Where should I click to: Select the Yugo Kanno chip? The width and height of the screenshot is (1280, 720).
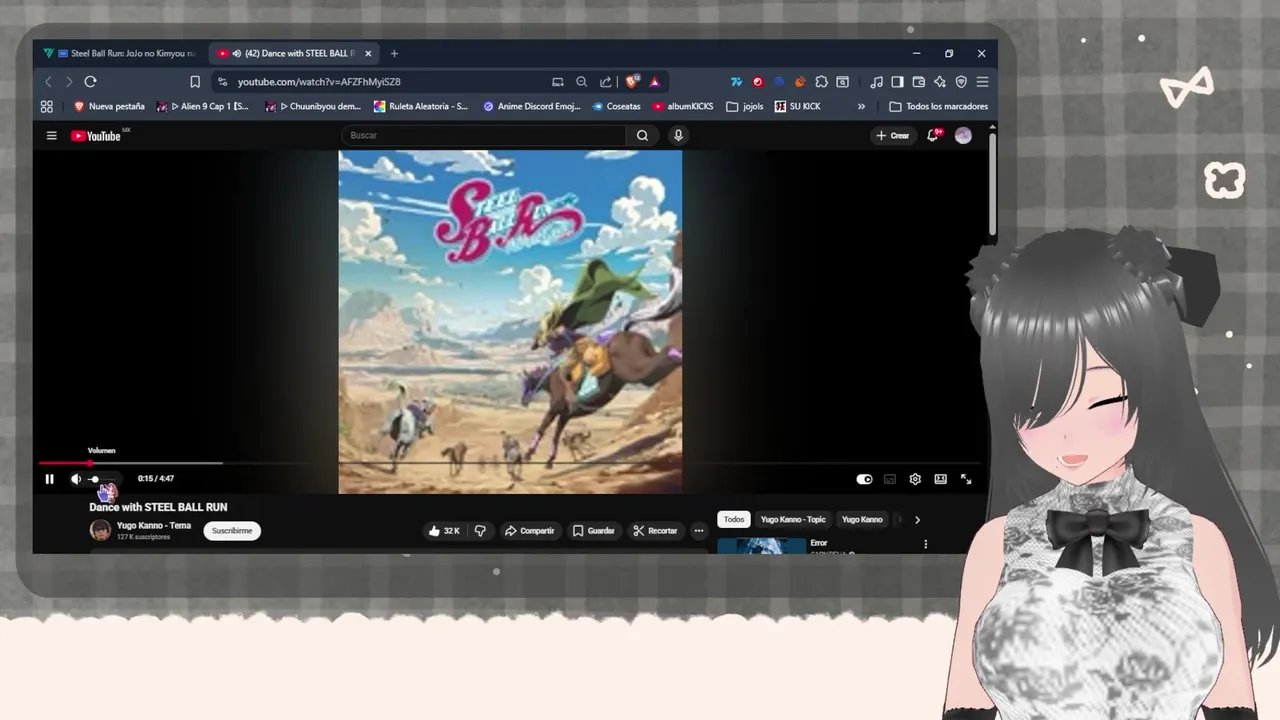(x=862, y=520)
